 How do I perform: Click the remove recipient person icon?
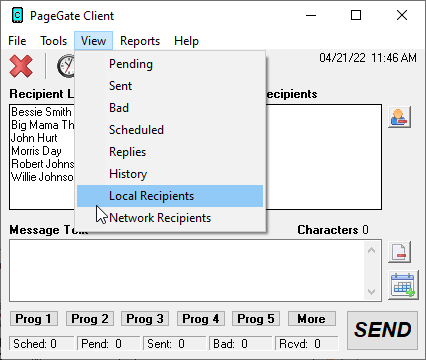pos(399,117)
